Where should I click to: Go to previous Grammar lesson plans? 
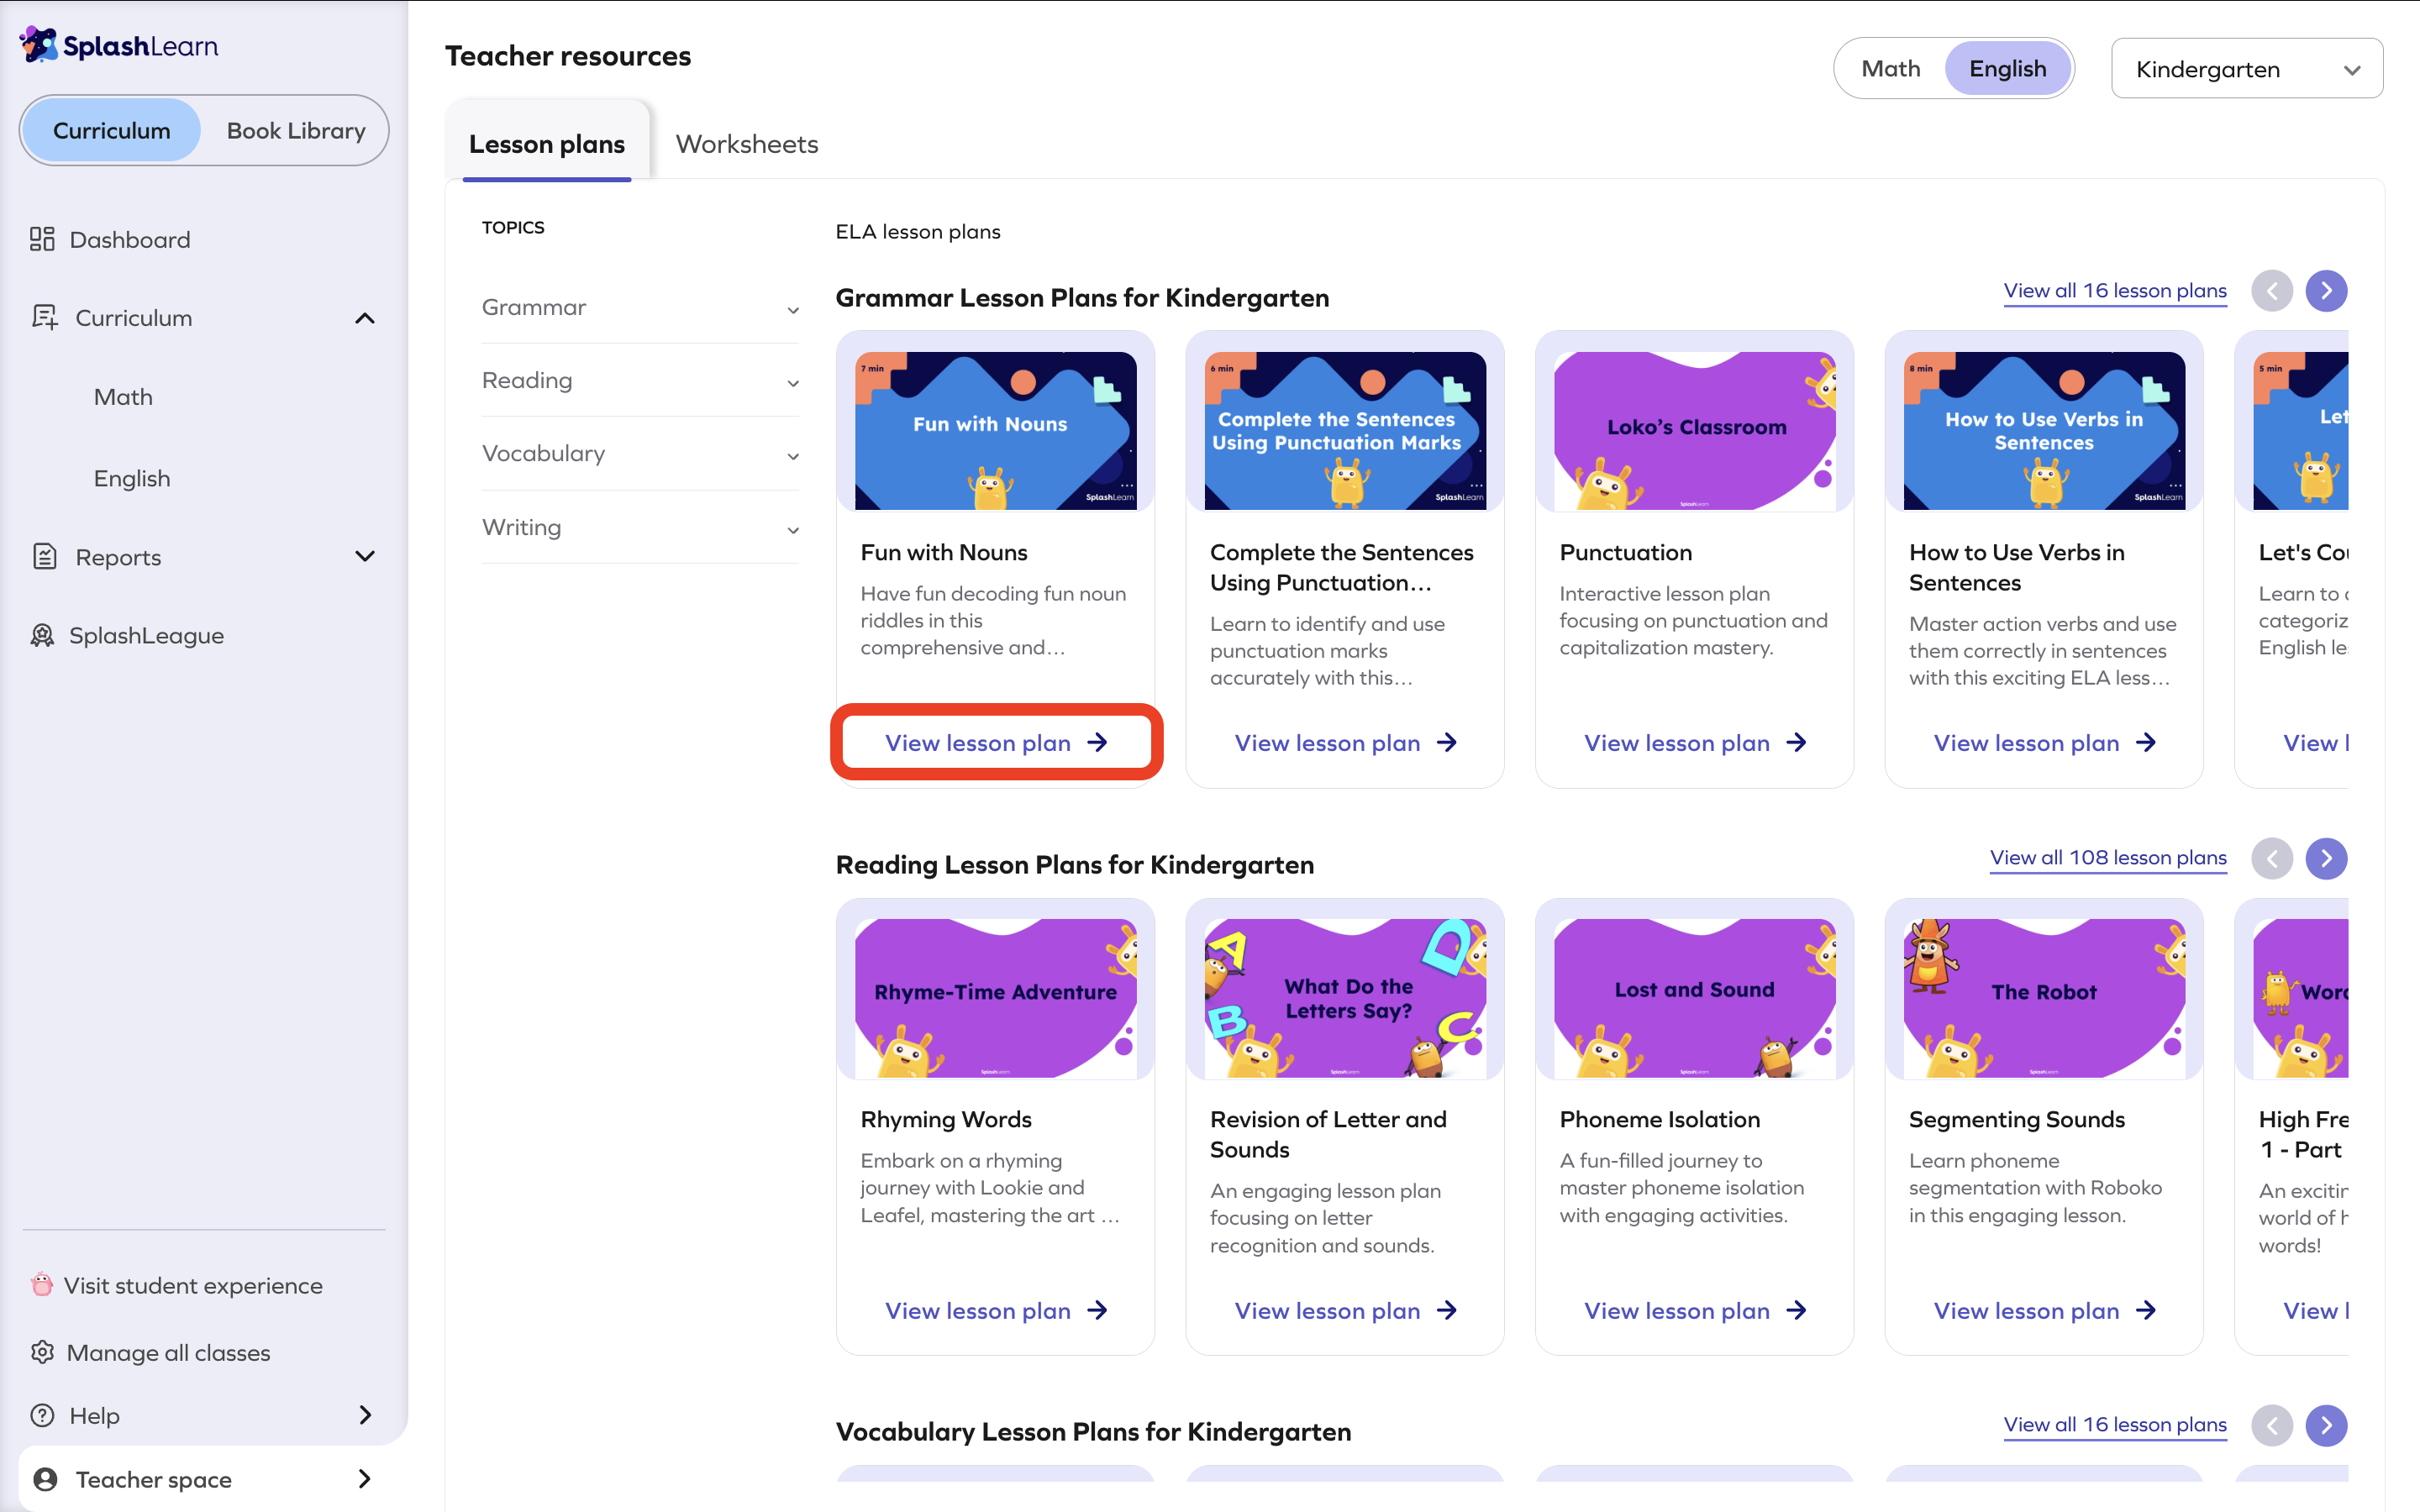2271,291
